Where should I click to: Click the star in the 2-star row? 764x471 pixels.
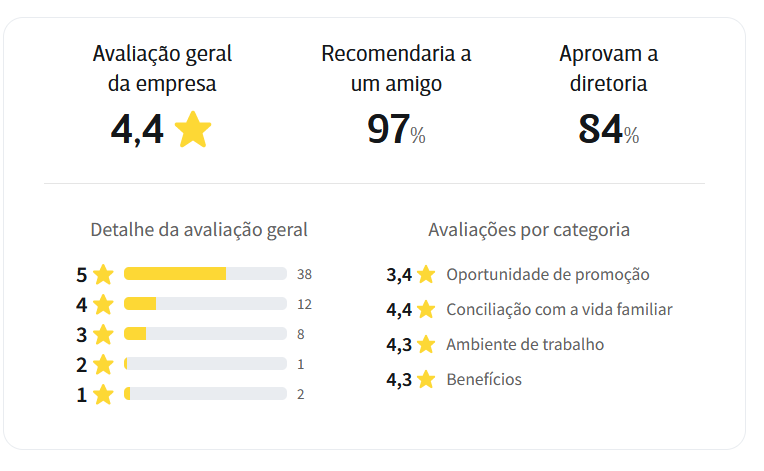coord(103,365)
